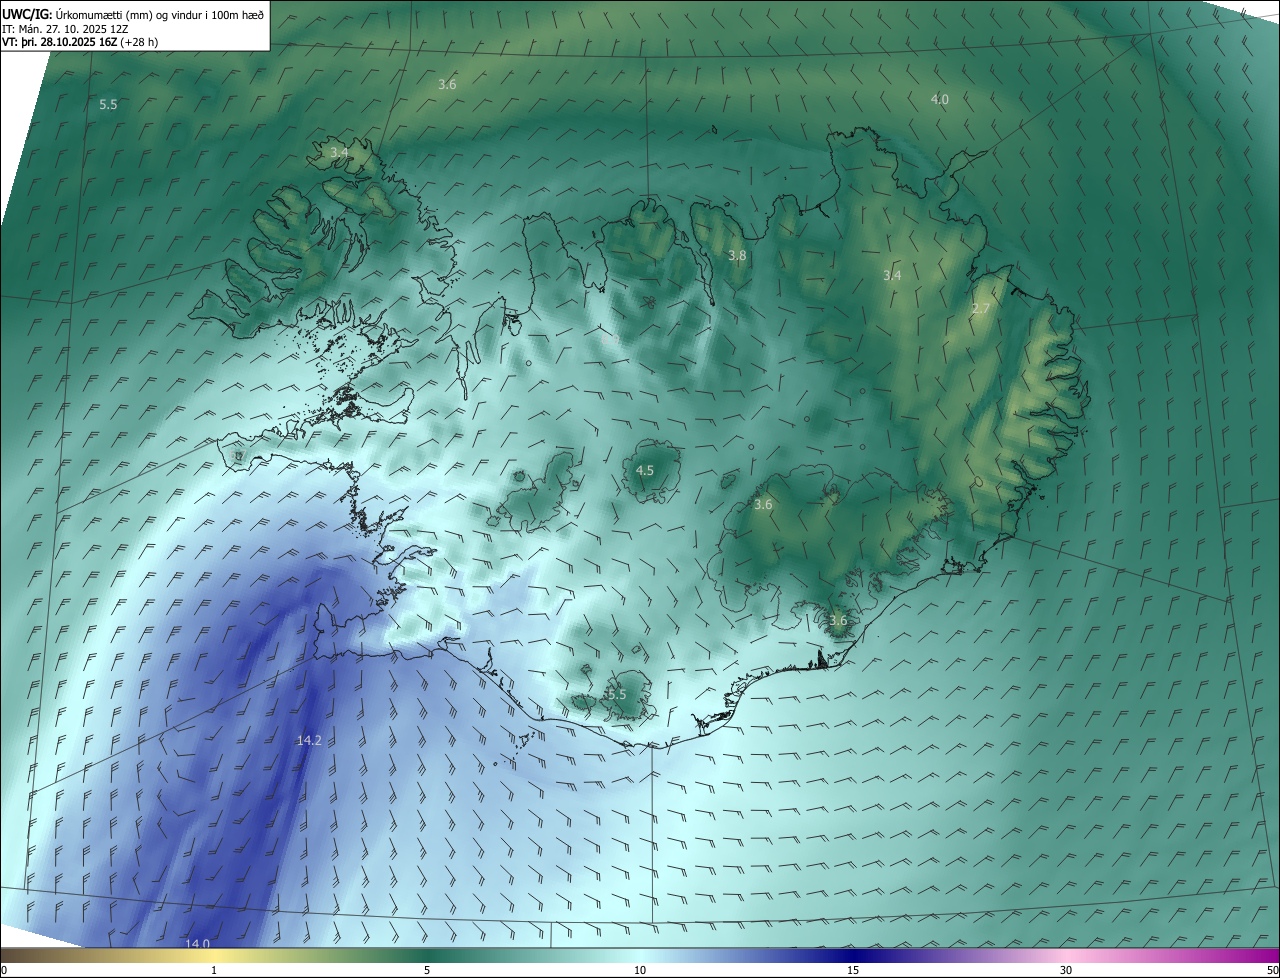Select the 3.4 value label over the Westfjords

point(339,152)
